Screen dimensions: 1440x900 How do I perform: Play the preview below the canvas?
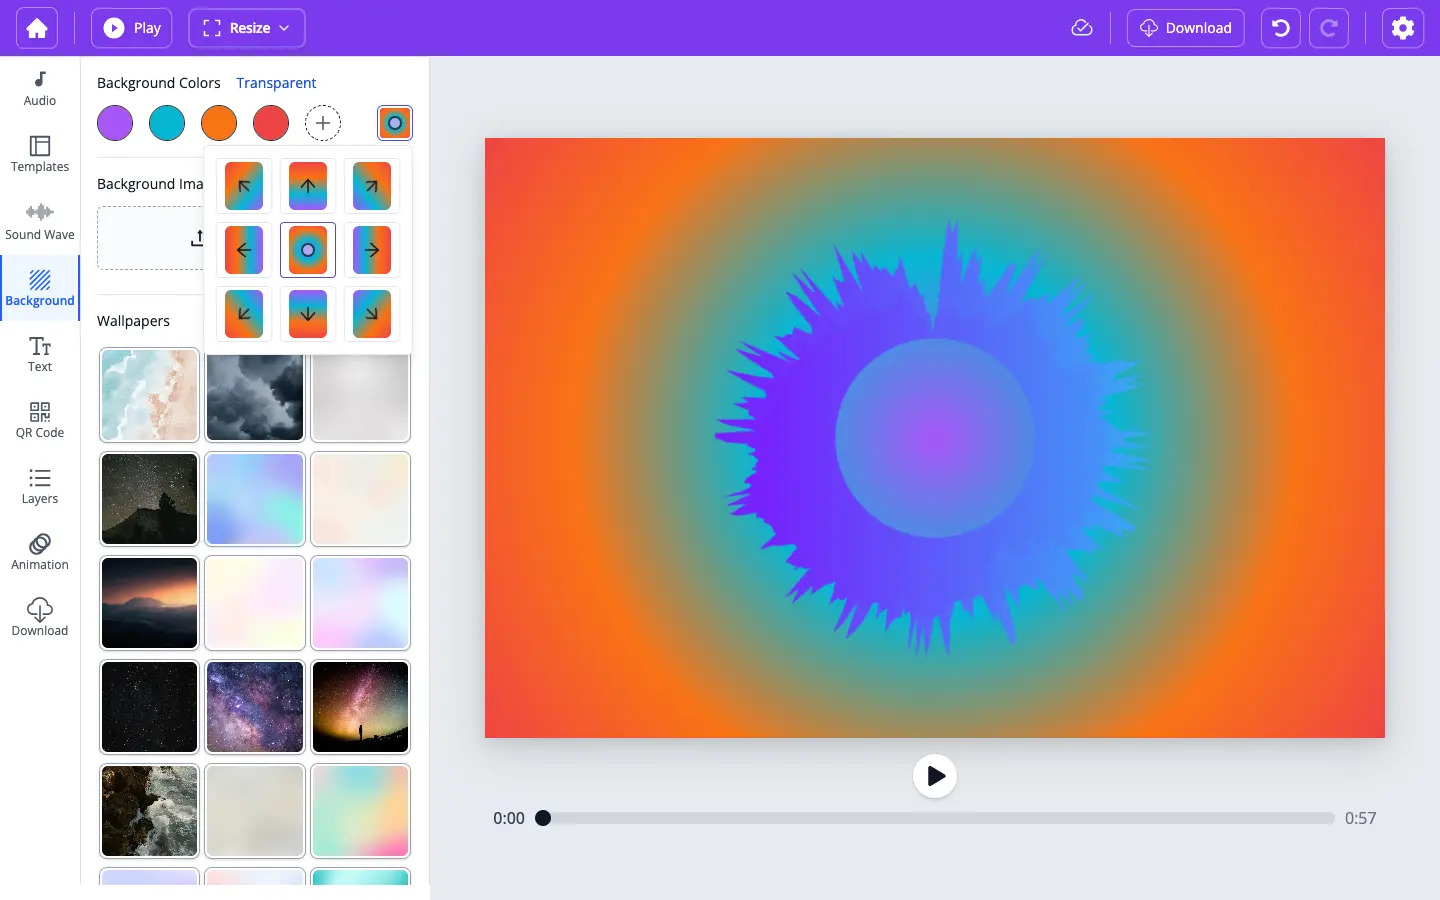pos(935,776)
